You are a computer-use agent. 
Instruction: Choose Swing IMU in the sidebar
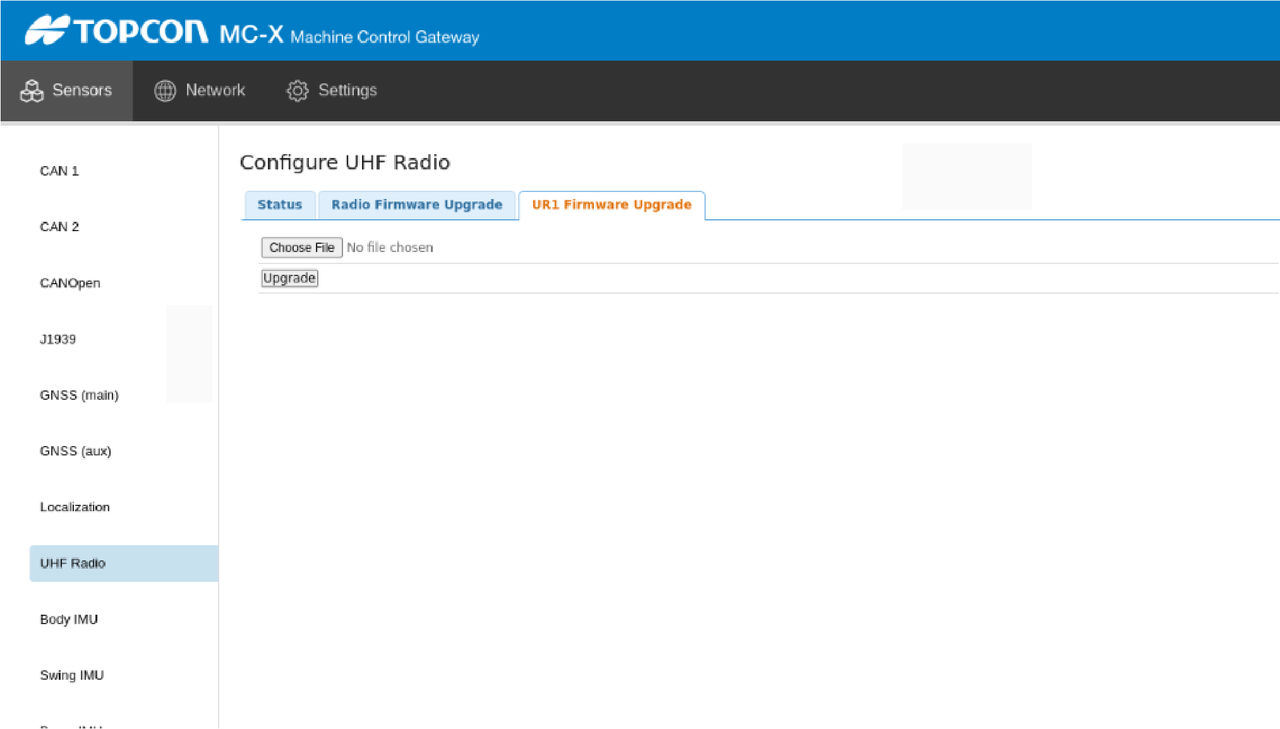(72, 675)
